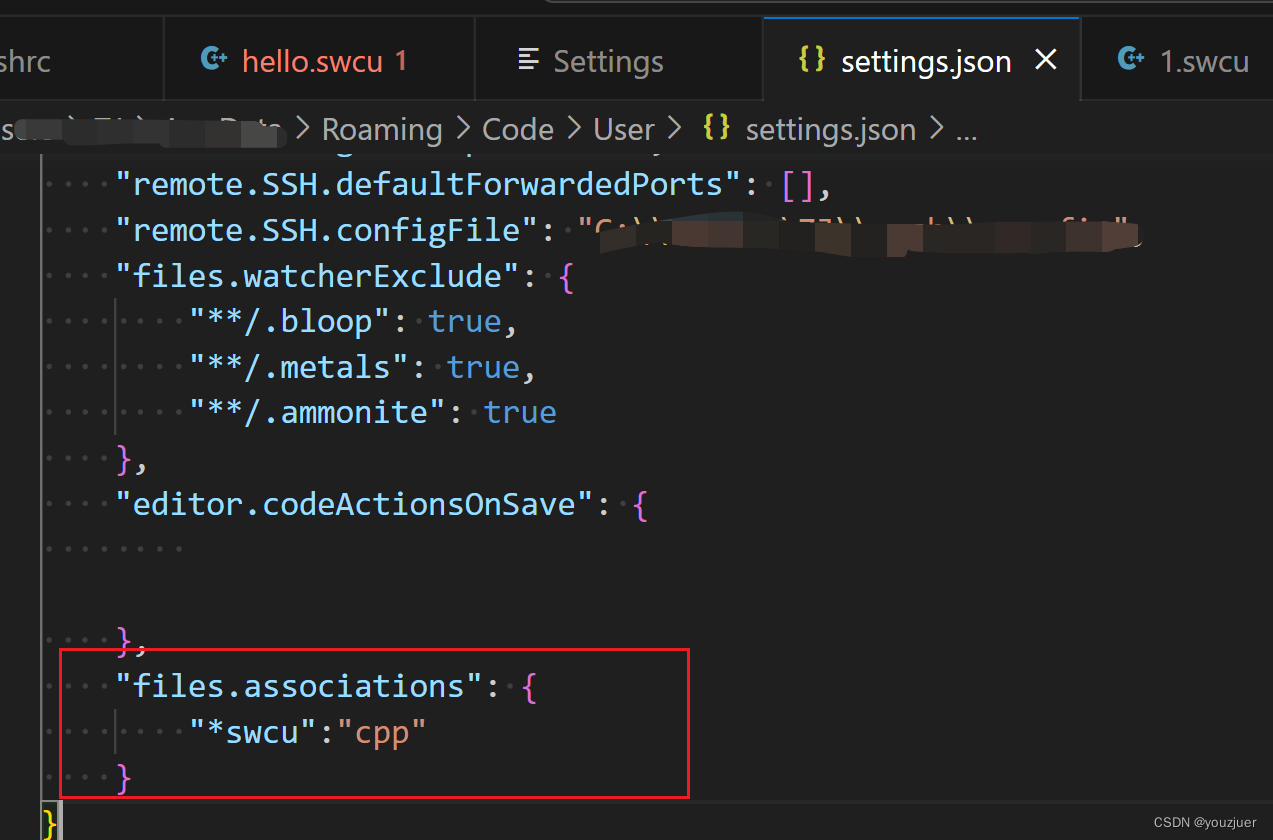The height and width of the screenshot is (840, 1273).
Task: Click the Settings tab's list icon
Action: coord(528,59)
